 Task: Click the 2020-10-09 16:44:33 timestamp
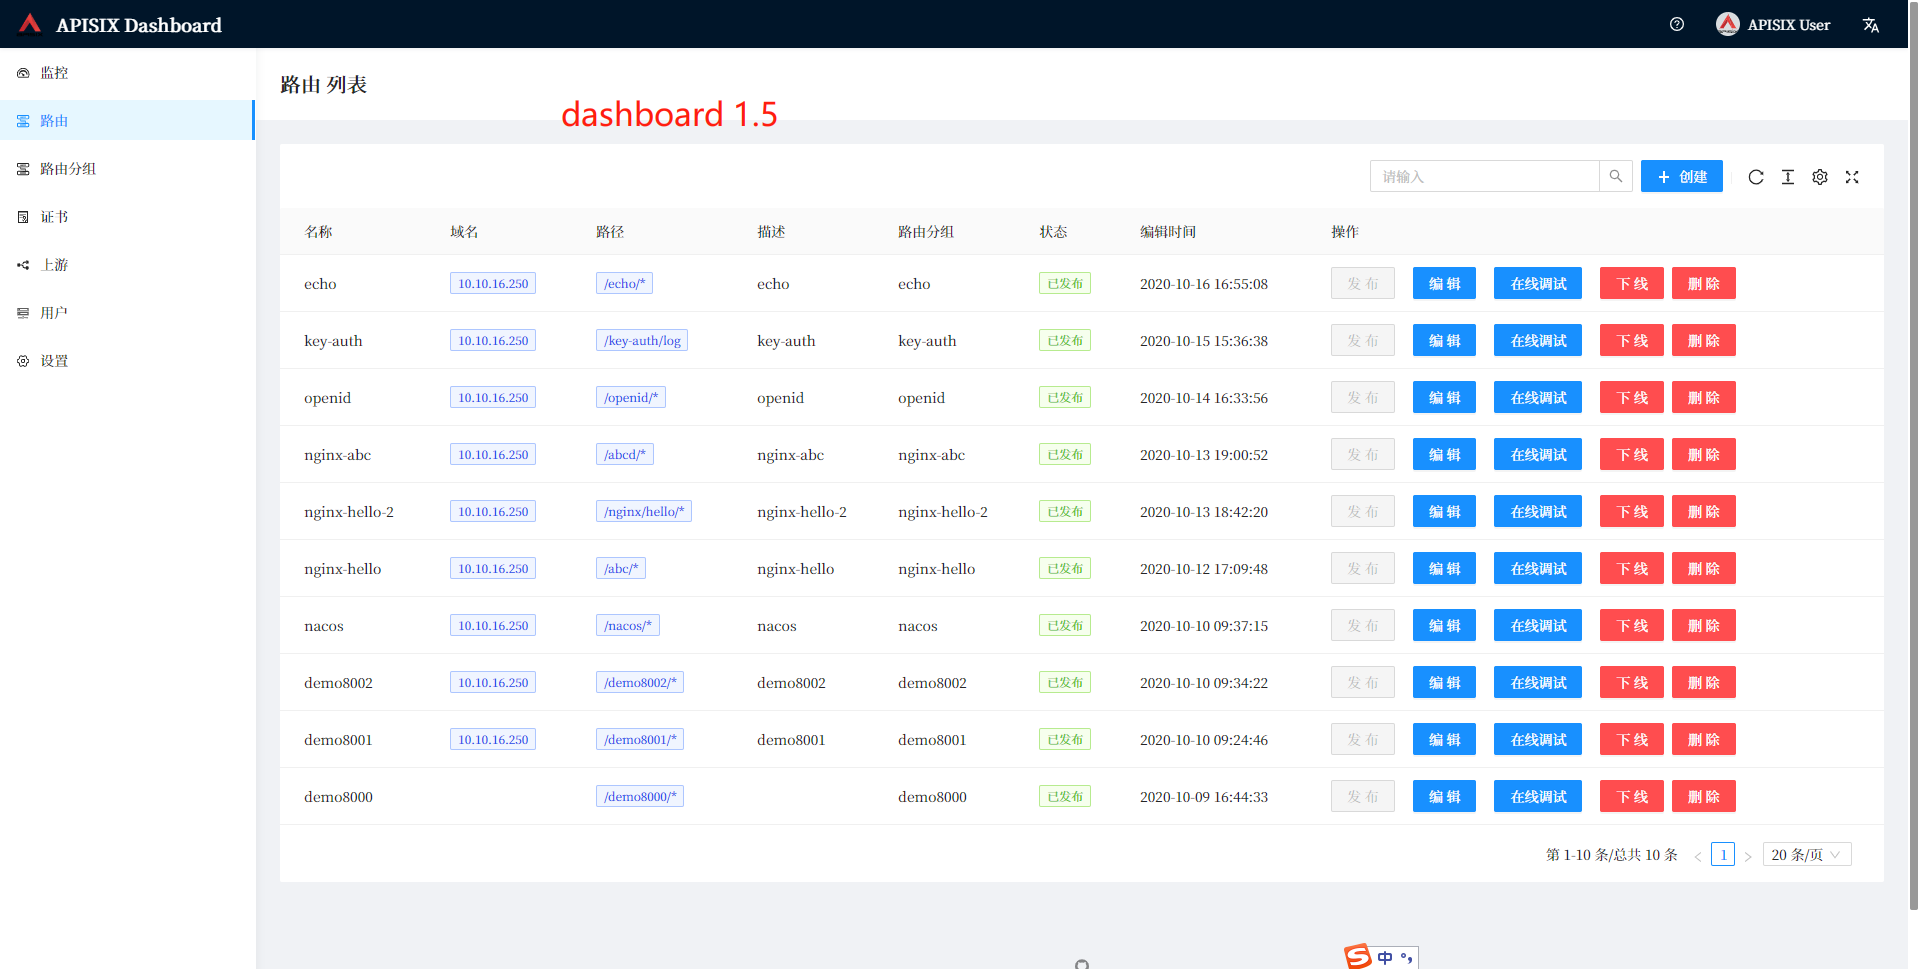[1204, 797]
